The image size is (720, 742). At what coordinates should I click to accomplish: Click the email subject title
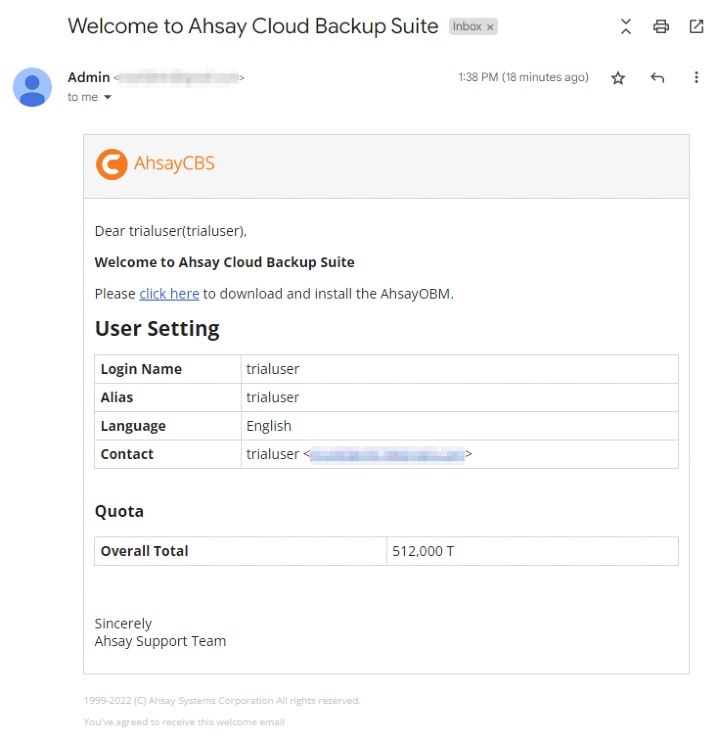click(x=252, y=26)
